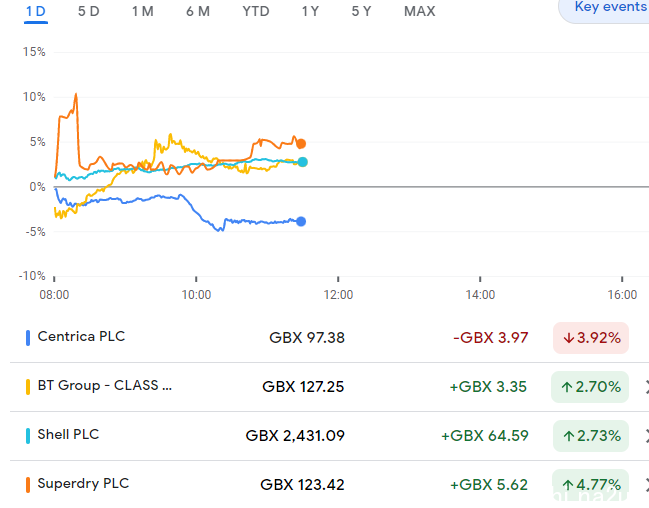The width and height of the screenshot is (649, 508).
Task: Click the GBX 2,431.09 price value
Action: click(x=295, y=436)
